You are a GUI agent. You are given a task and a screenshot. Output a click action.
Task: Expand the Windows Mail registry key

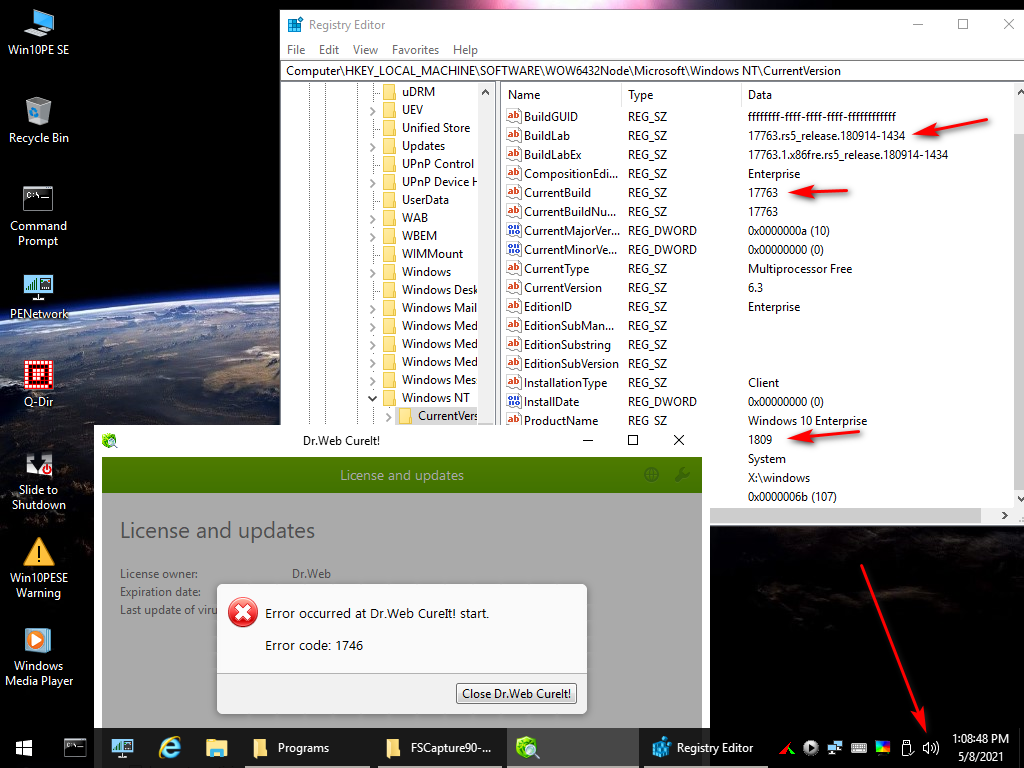373,308
